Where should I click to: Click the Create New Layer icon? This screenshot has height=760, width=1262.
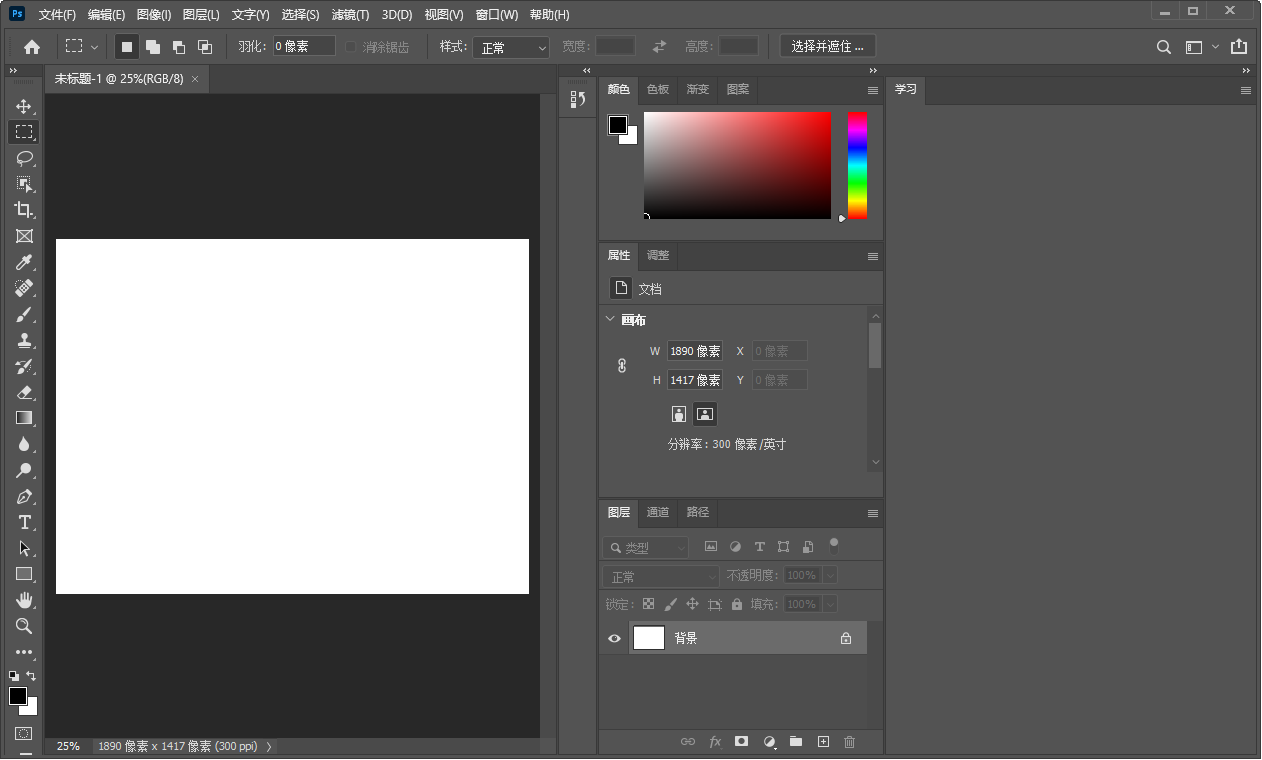(x=822, y=742)
